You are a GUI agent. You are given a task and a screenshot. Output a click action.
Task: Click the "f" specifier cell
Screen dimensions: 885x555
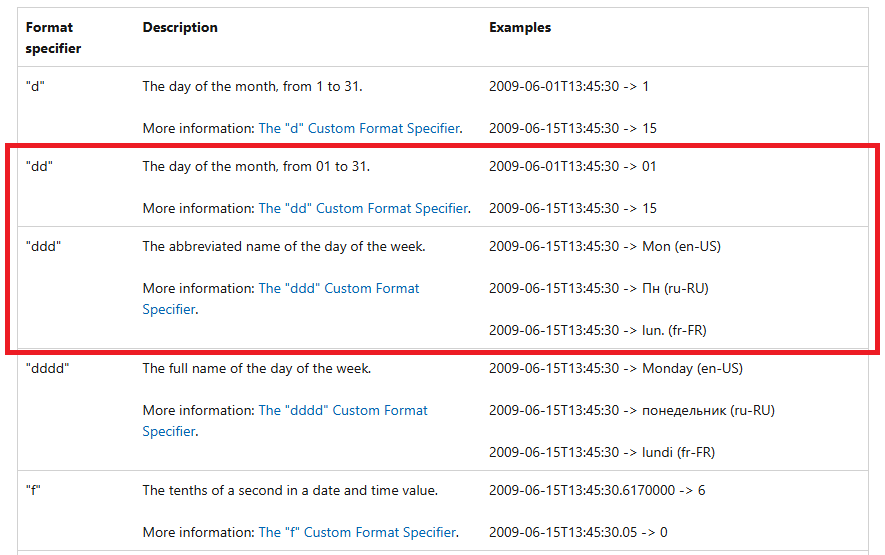coord(35,491)
